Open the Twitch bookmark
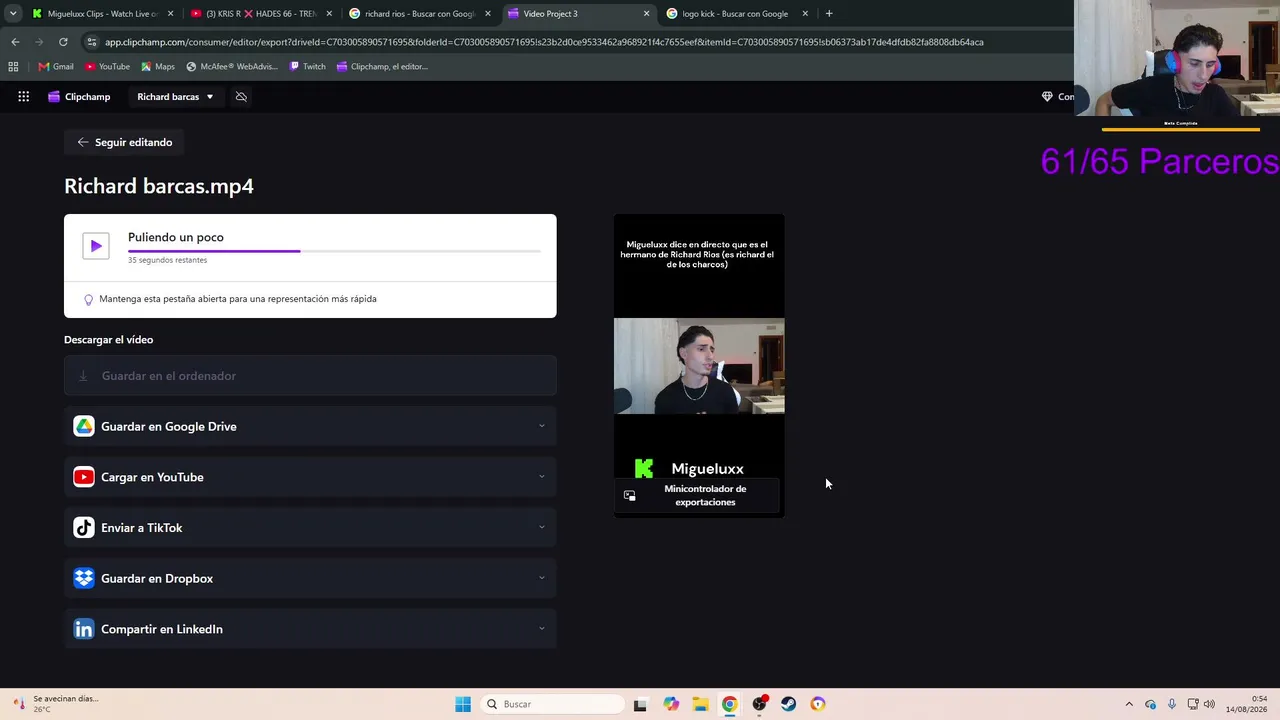The image size is (1280, 720). click(x=307, y=67)
